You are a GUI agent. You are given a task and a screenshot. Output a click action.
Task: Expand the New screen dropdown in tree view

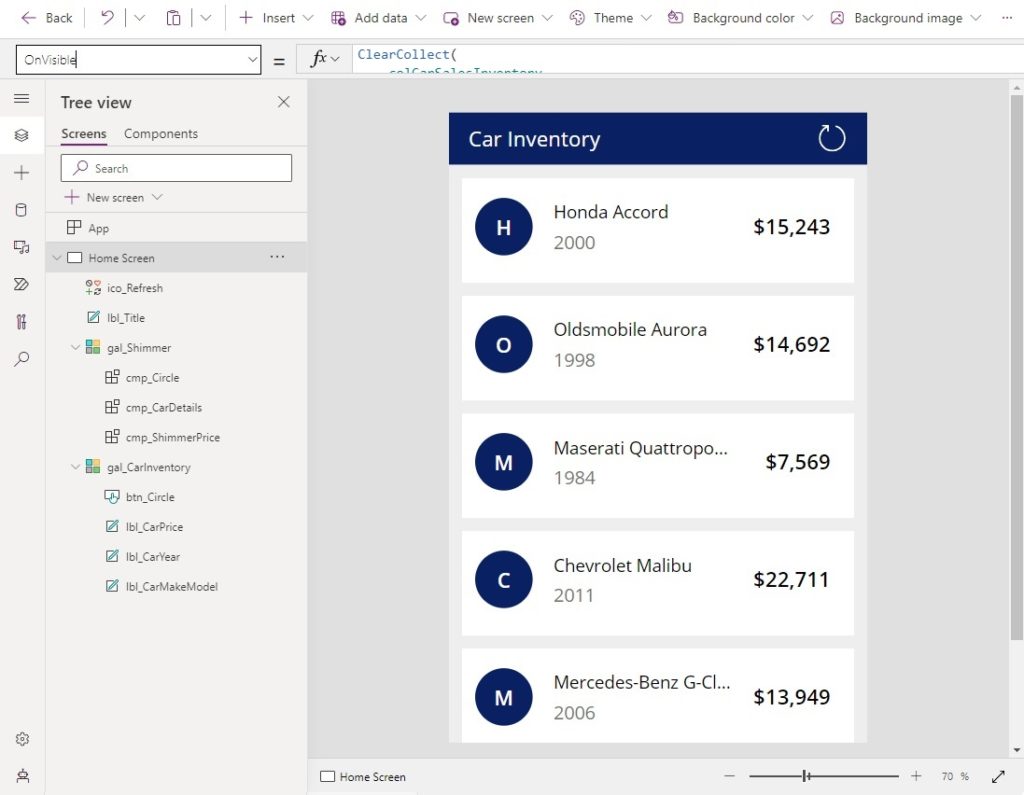click(x=157, y=198)
